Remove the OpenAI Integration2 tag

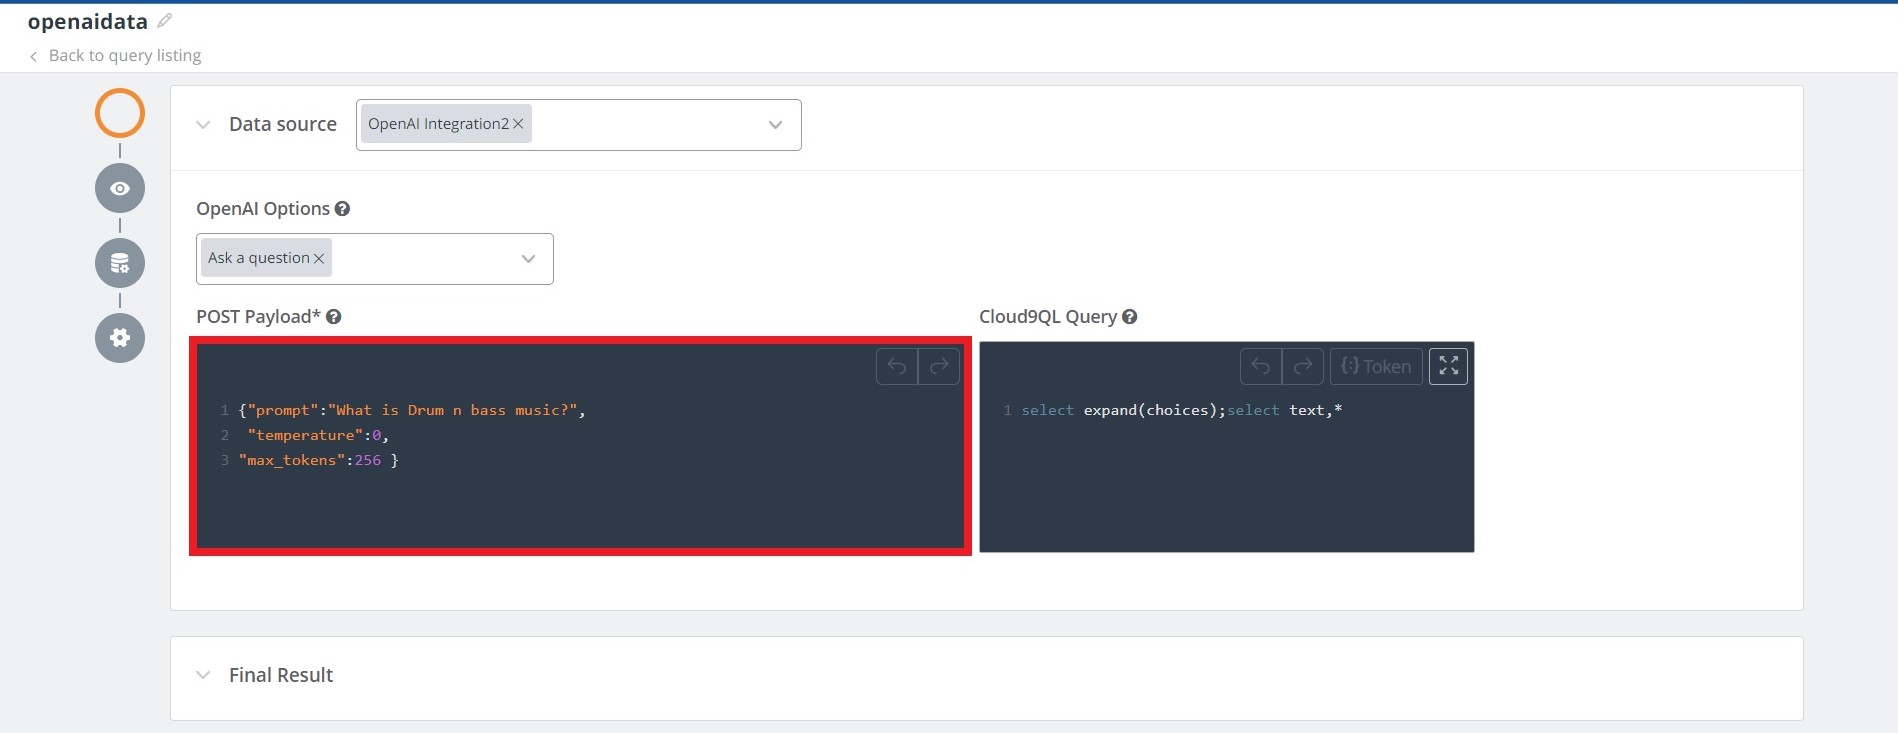tap(518, 124)
